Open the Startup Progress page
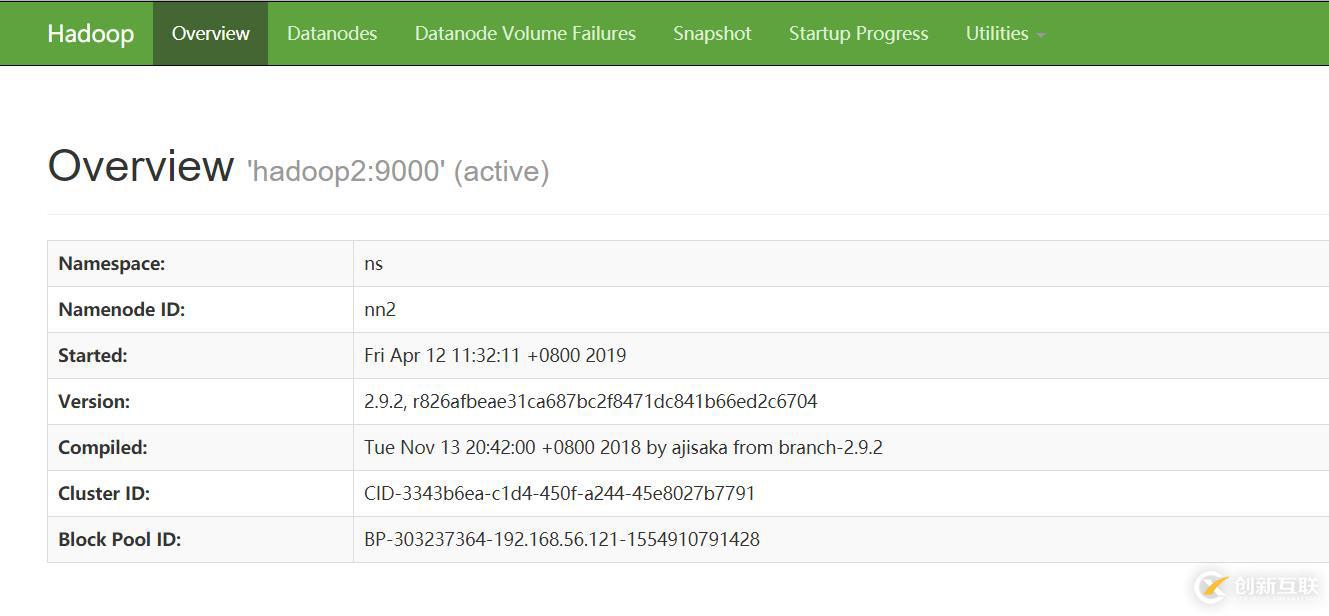Image resolution: width=1329 pixels, height=616 pixels. pyautogui.click(x=858, y=33)
